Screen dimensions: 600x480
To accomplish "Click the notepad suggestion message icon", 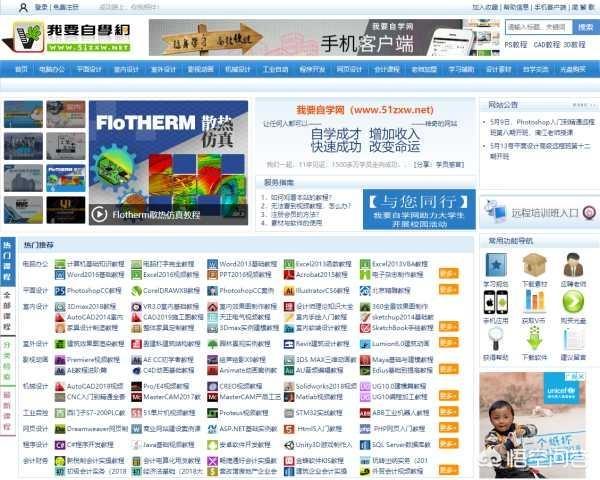I will pyautogui.click(x=573, y=338).
